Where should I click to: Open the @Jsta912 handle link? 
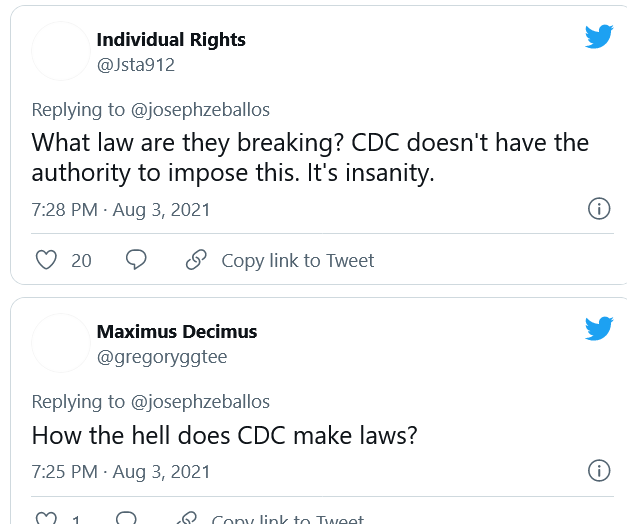coord(136,65)
